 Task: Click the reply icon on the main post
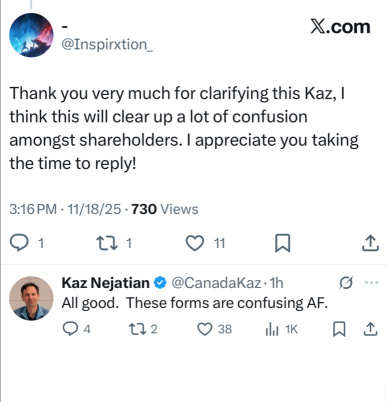coord(19,243)
